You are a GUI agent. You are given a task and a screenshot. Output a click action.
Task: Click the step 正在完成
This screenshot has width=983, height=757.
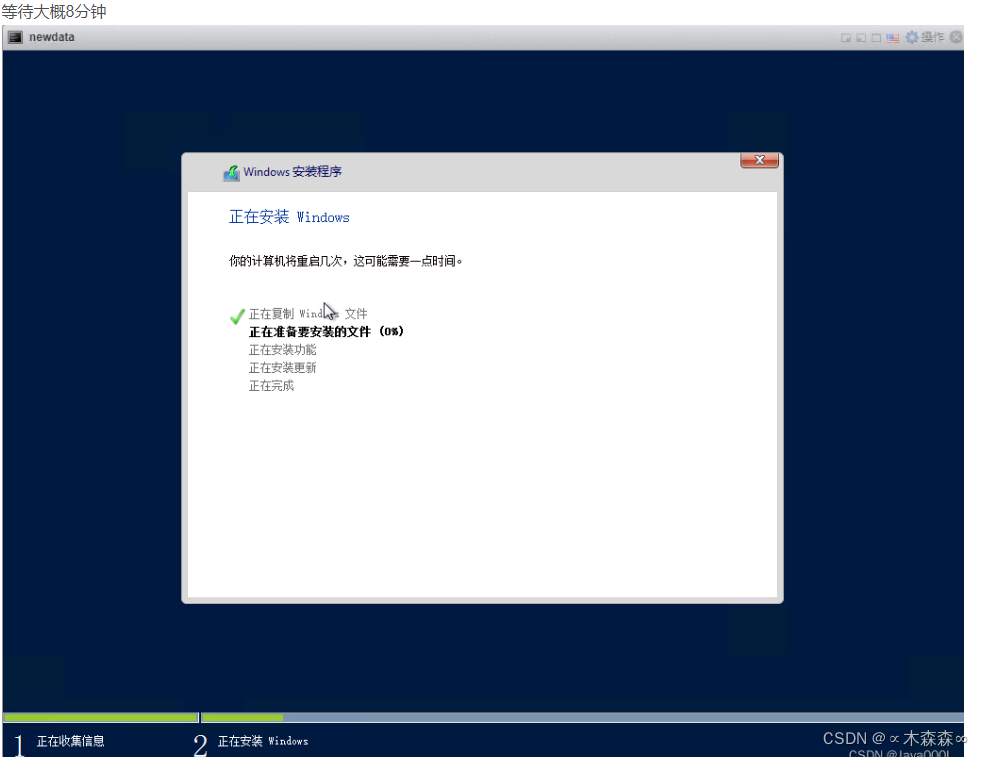pos(271,386)
